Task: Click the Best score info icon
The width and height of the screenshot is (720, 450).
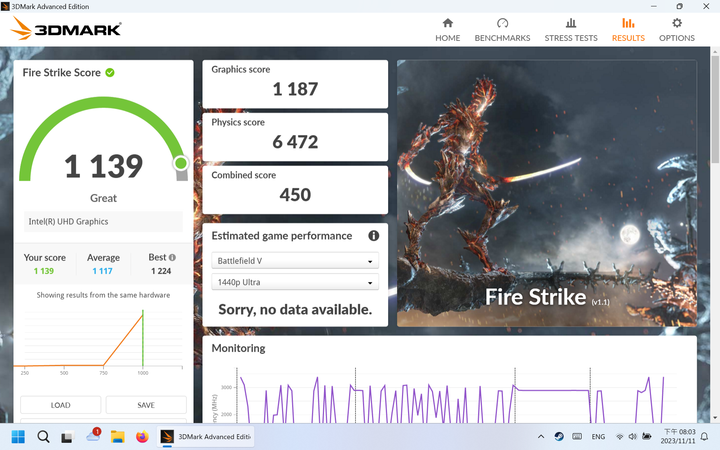Action: pyautogui.click(x=172, y=258)
